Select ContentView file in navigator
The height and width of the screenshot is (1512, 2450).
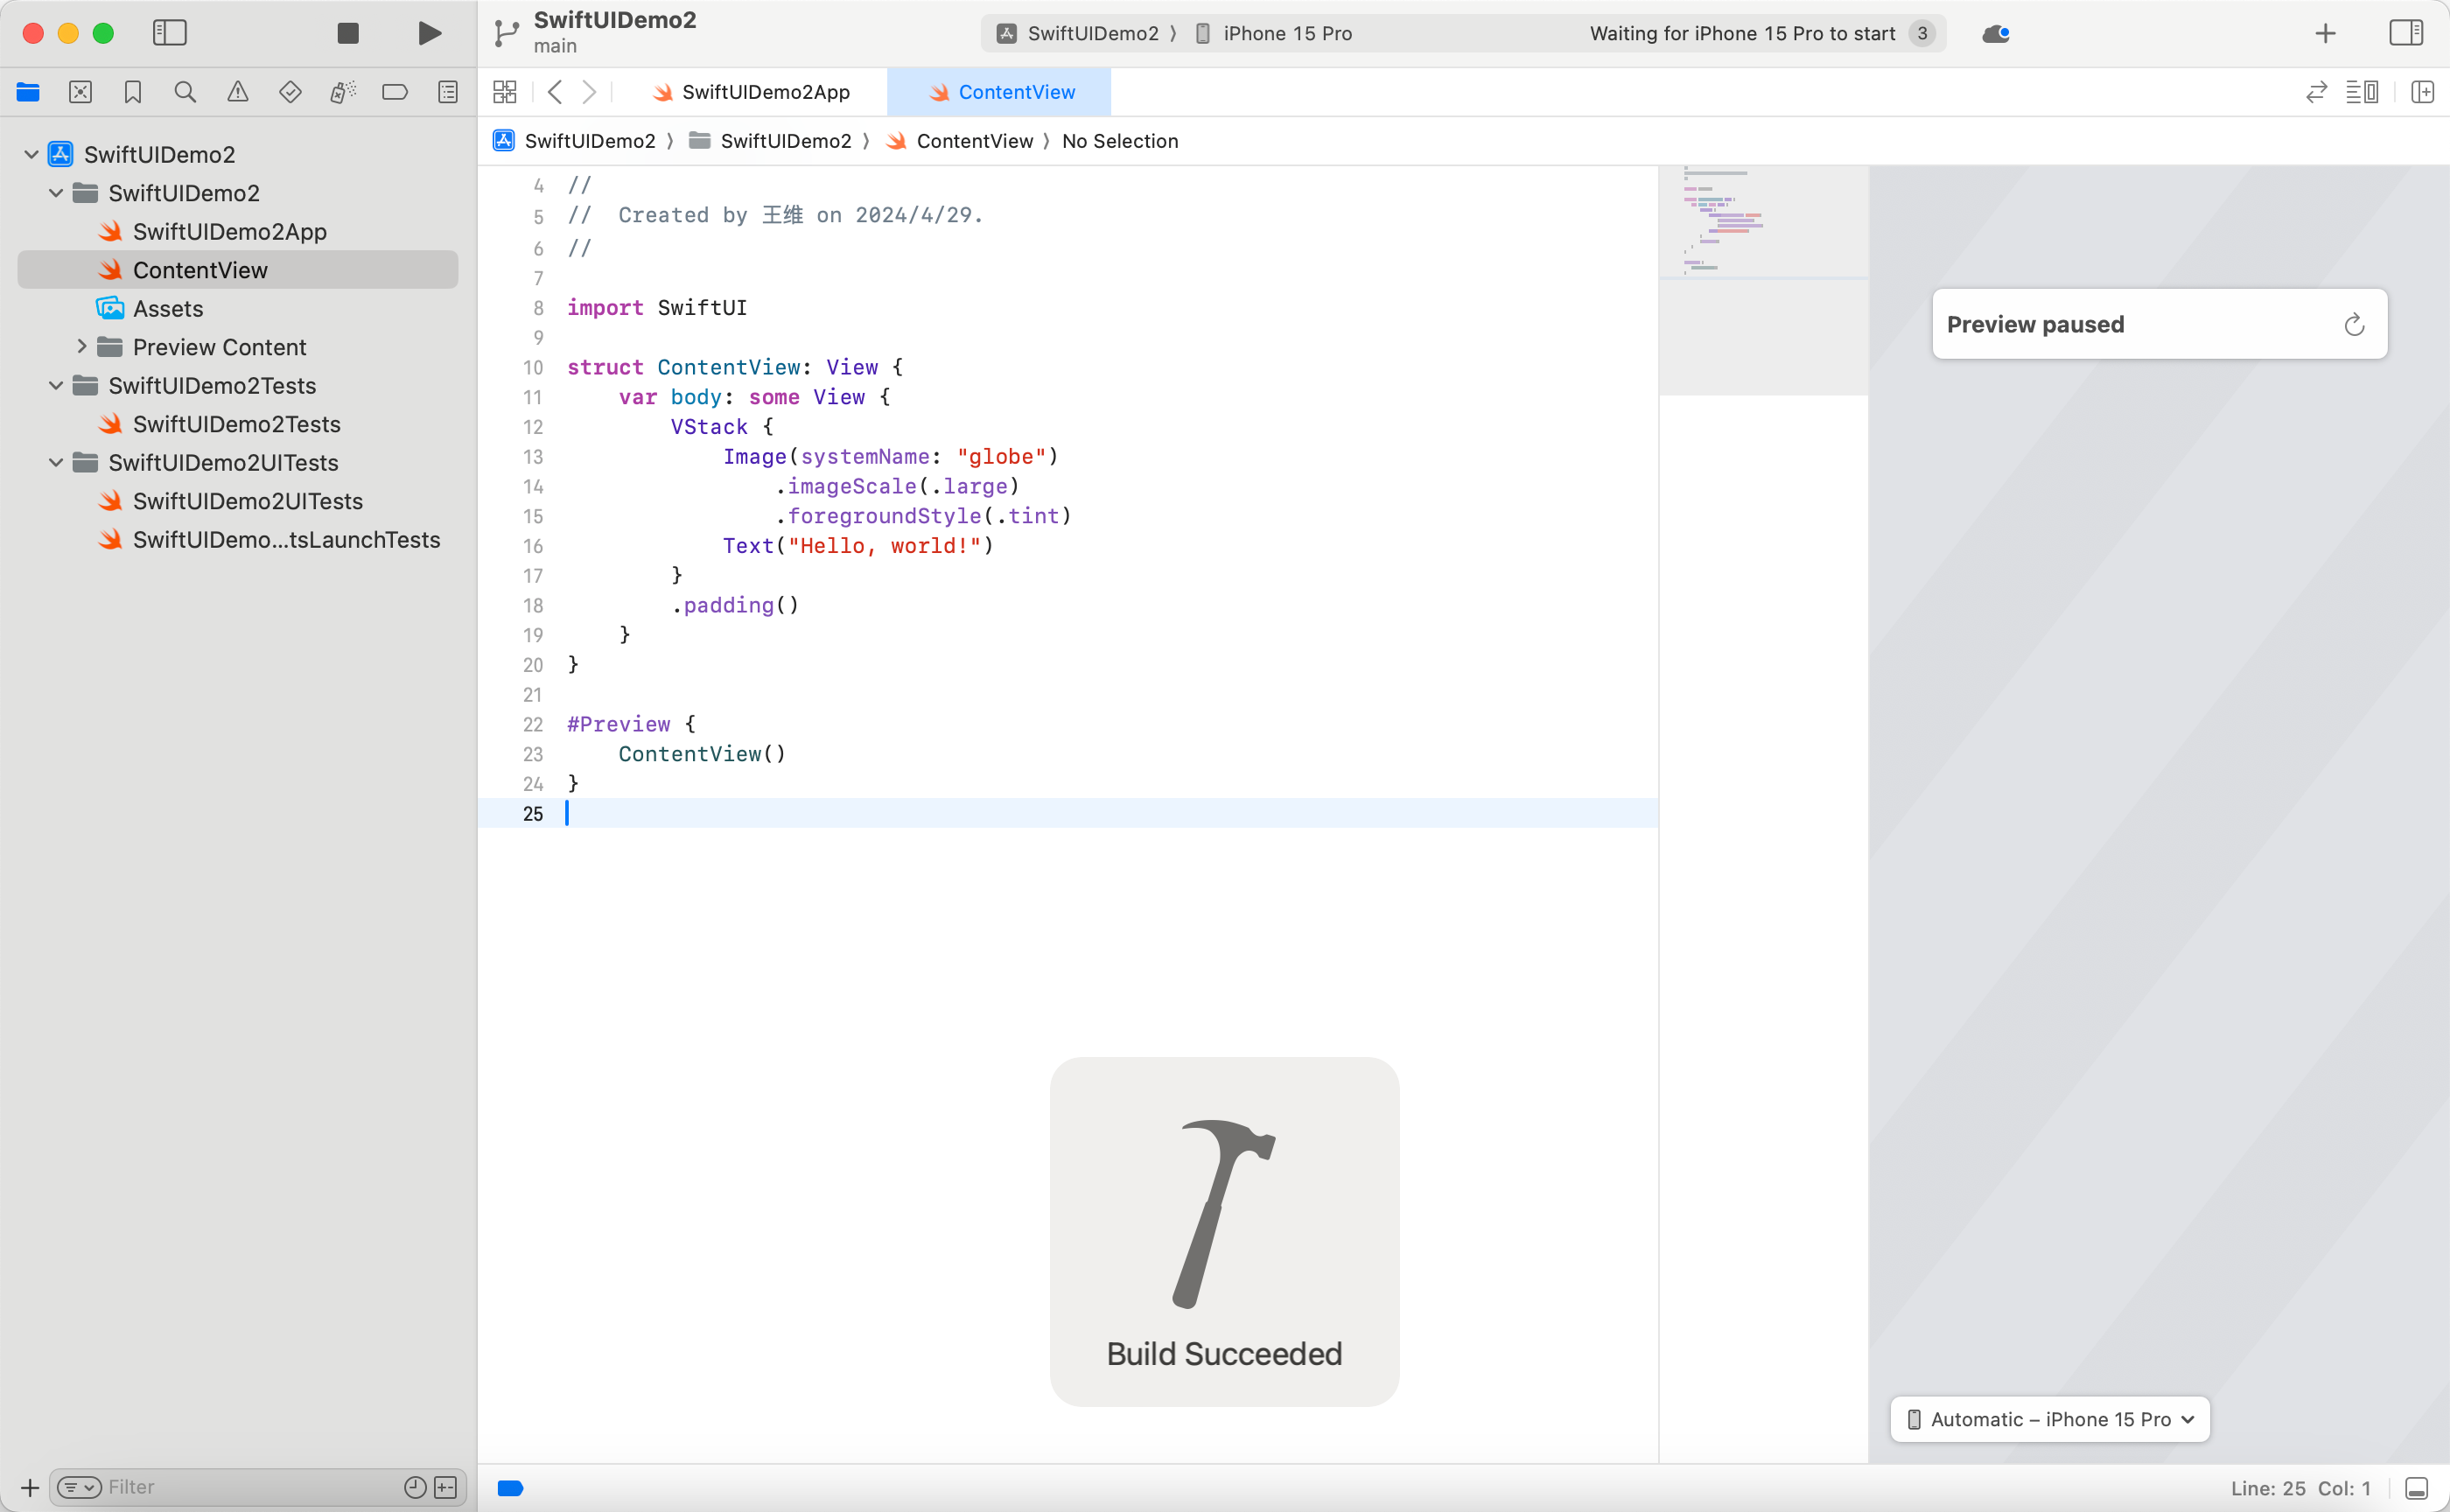click(238, 270)
